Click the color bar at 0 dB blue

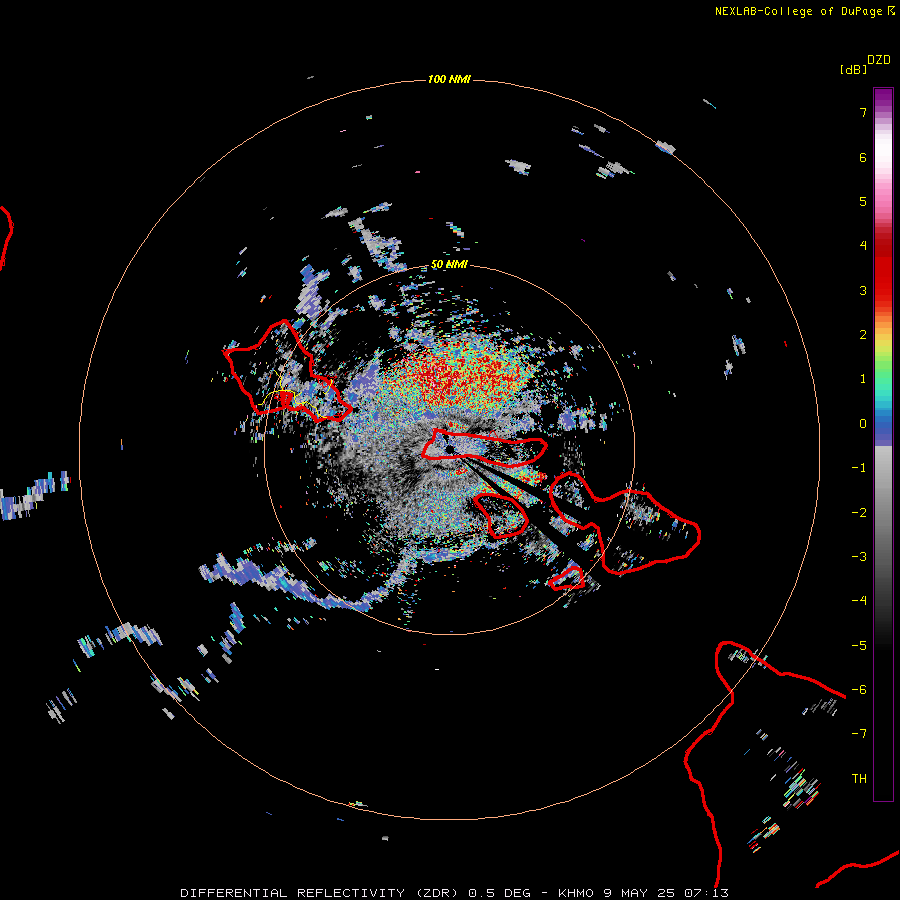883,424
